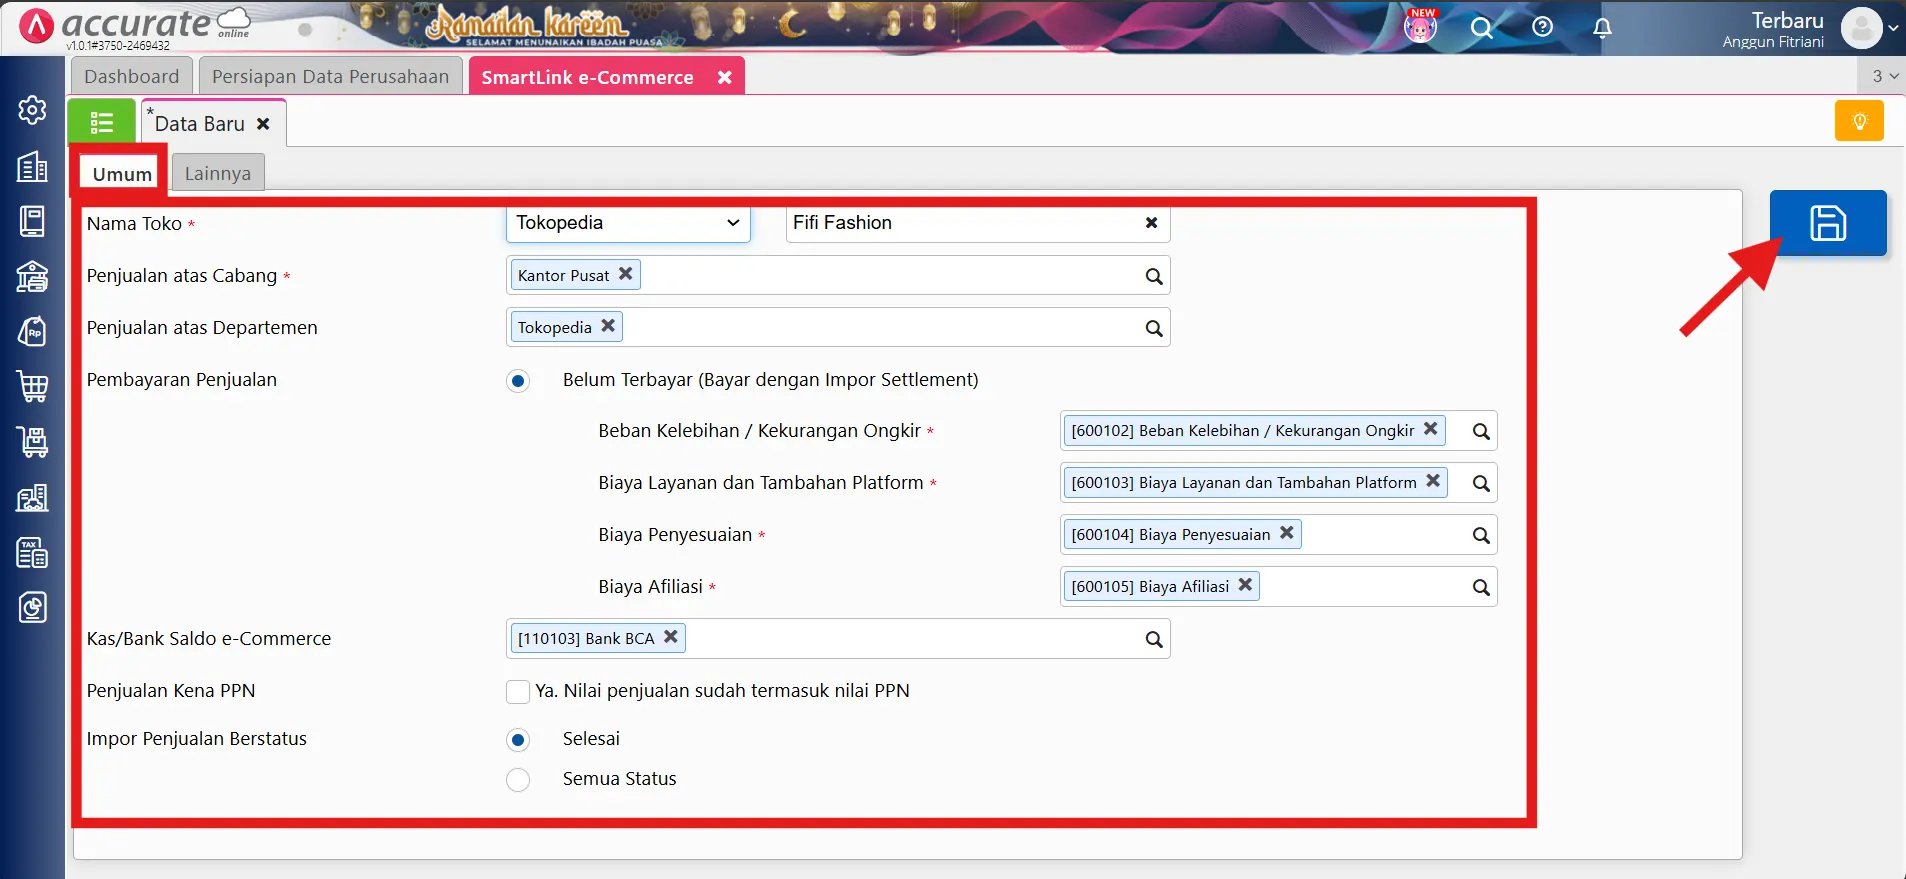Open the Tokopedia marketplace dropdown

(x=627, y=223)
